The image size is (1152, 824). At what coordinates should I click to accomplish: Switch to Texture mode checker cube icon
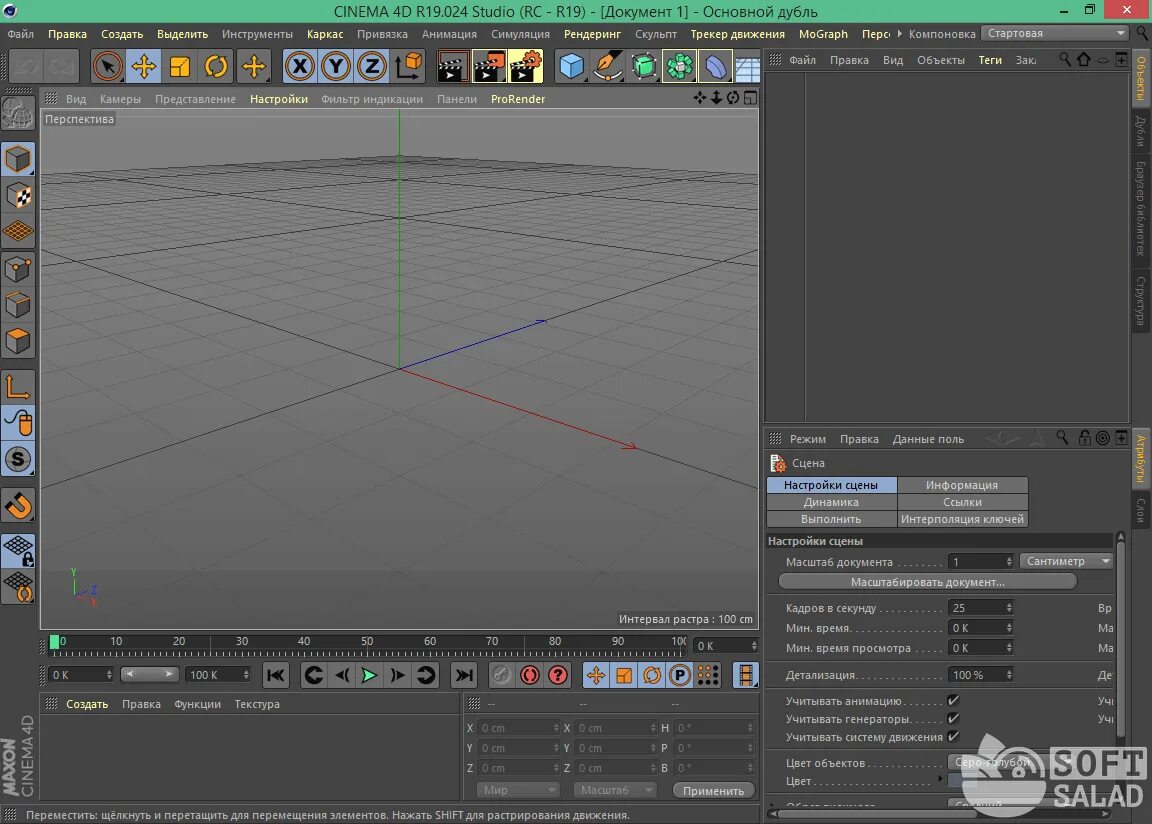pos(18,195)
